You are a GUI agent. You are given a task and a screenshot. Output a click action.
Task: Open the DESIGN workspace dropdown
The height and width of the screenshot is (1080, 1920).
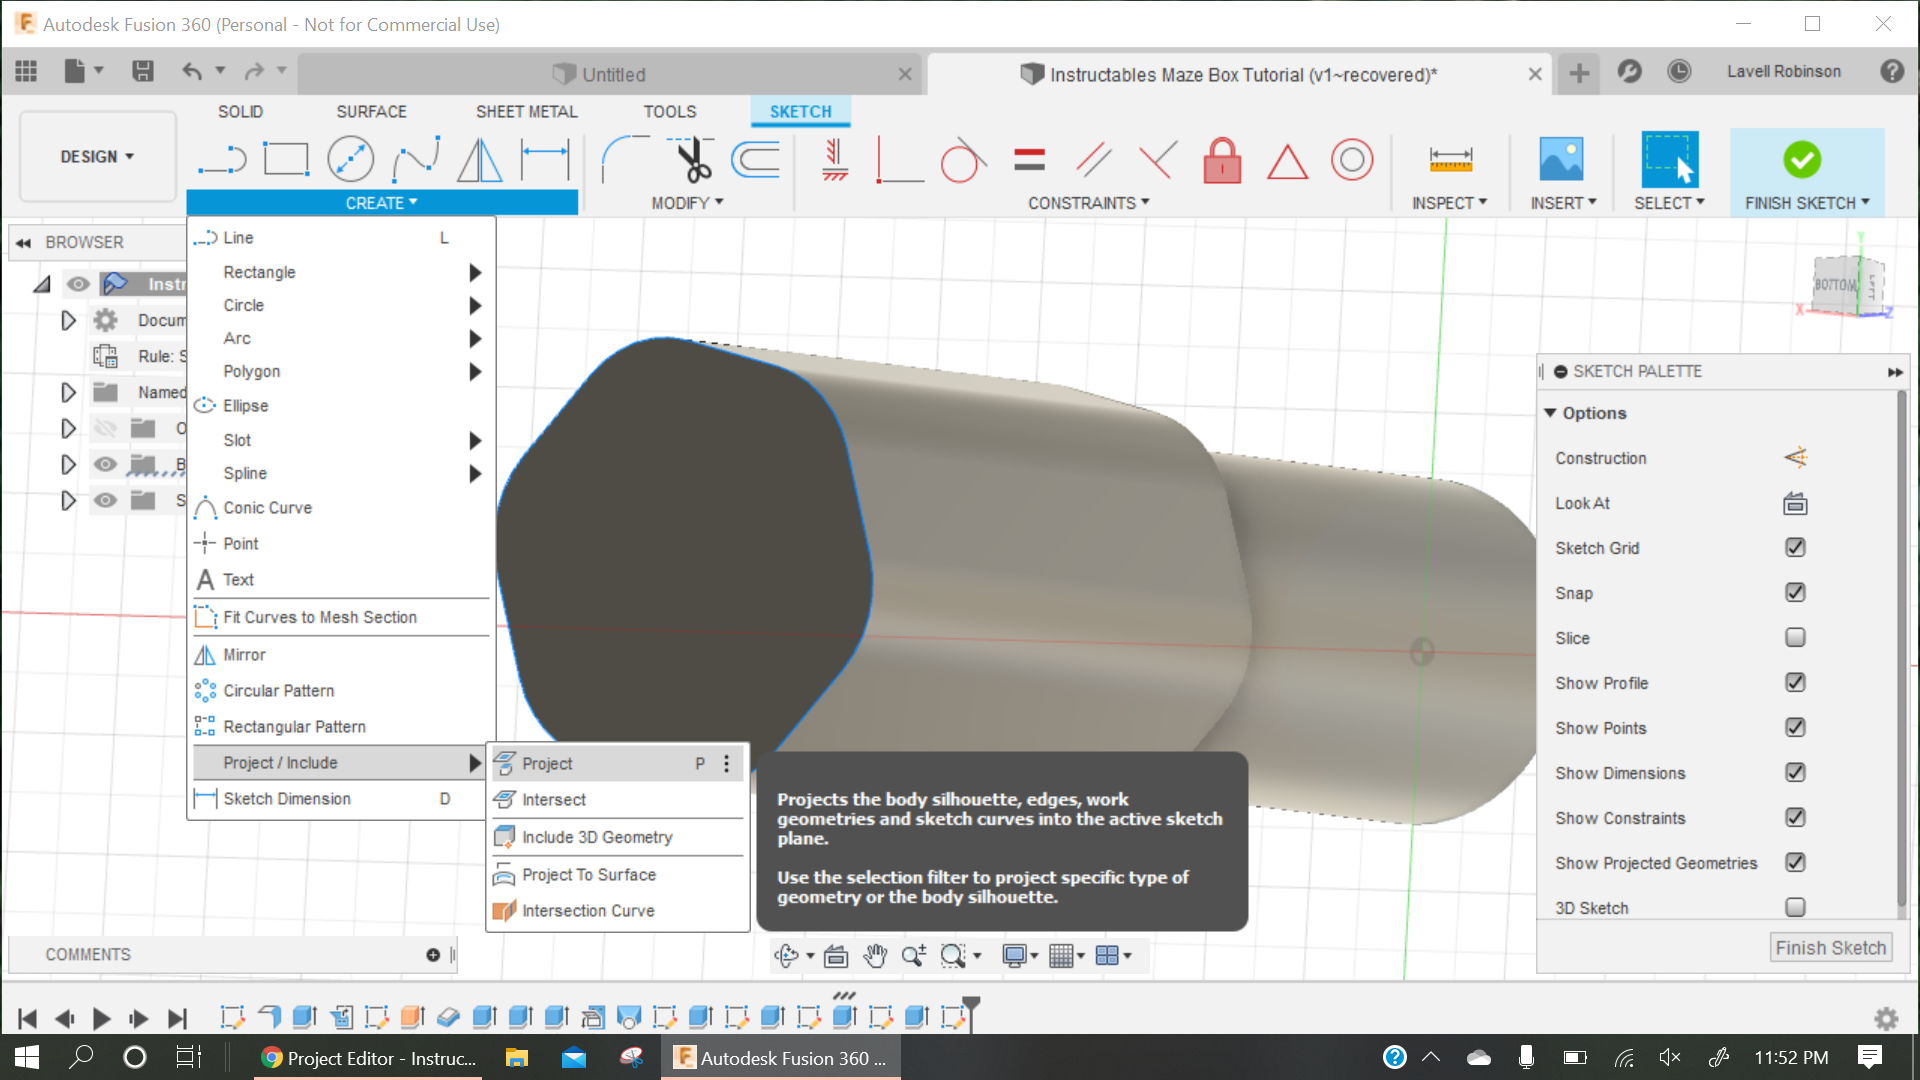coord(97,157)
